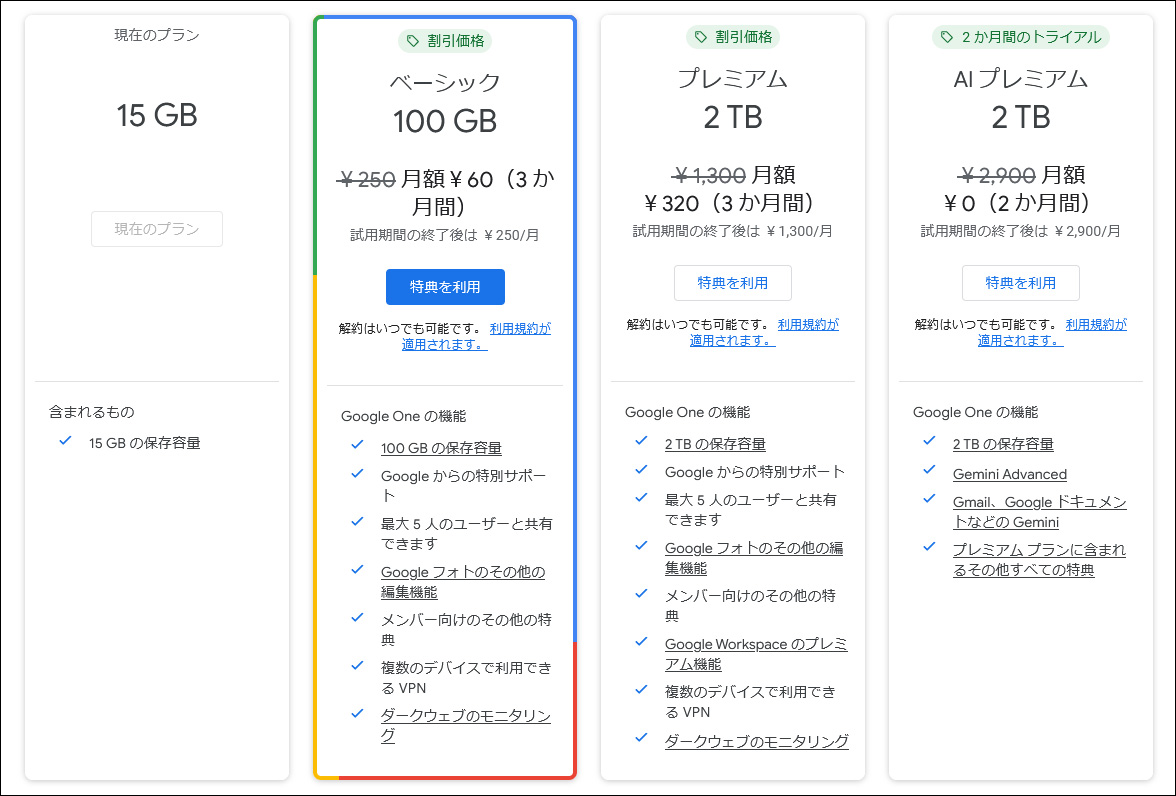Open 2 TB の保存容量 link in プレミアム card
Viewport: 1176px width, 796px height.
pos(715,444)
